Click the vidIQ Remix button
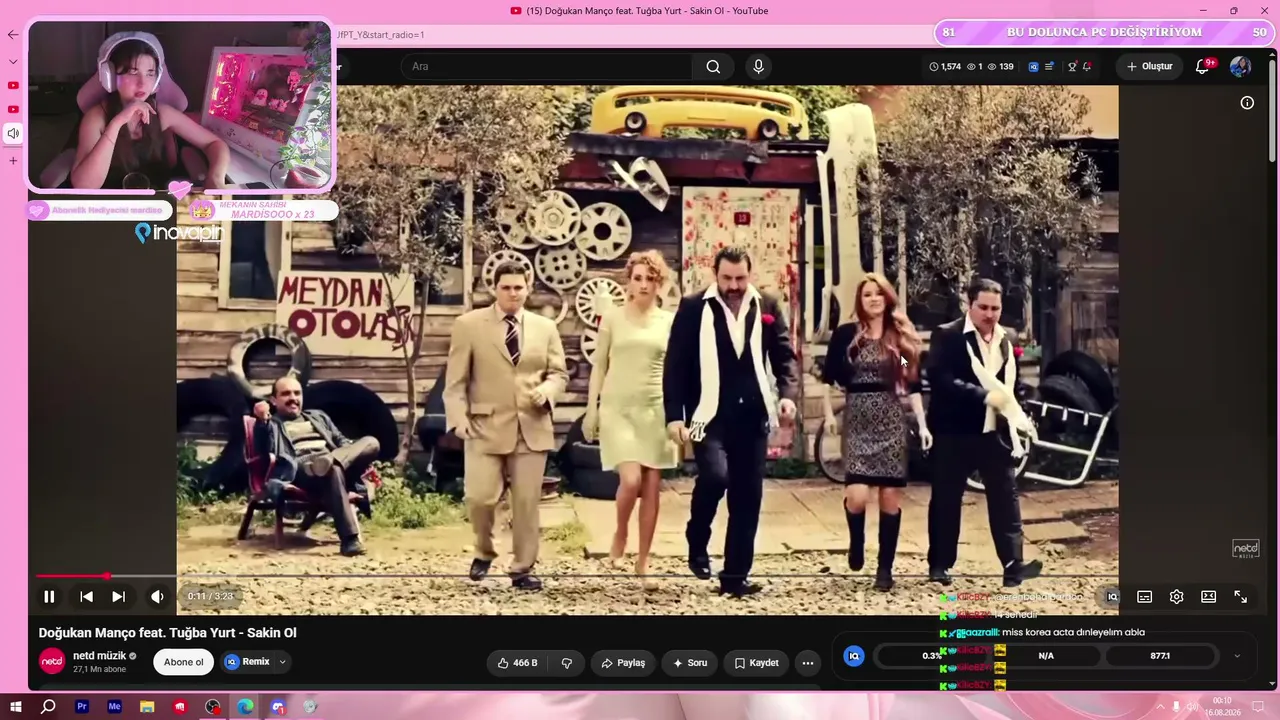The height and width of the screenshot is (720, 1280). [x=247, y=662]
